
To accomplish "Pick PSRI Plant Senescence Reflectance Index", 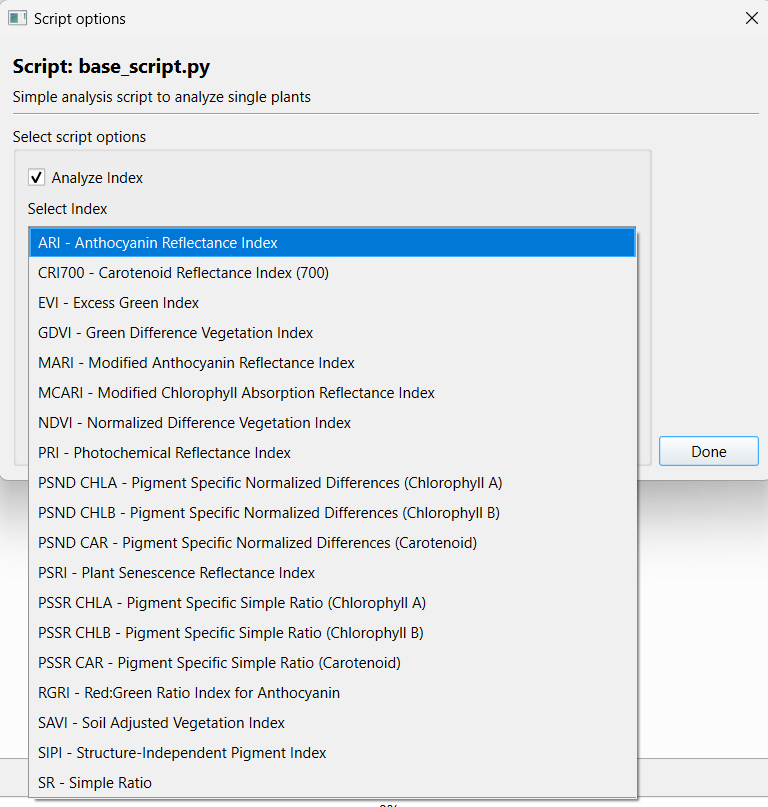I will pos(177,573).
